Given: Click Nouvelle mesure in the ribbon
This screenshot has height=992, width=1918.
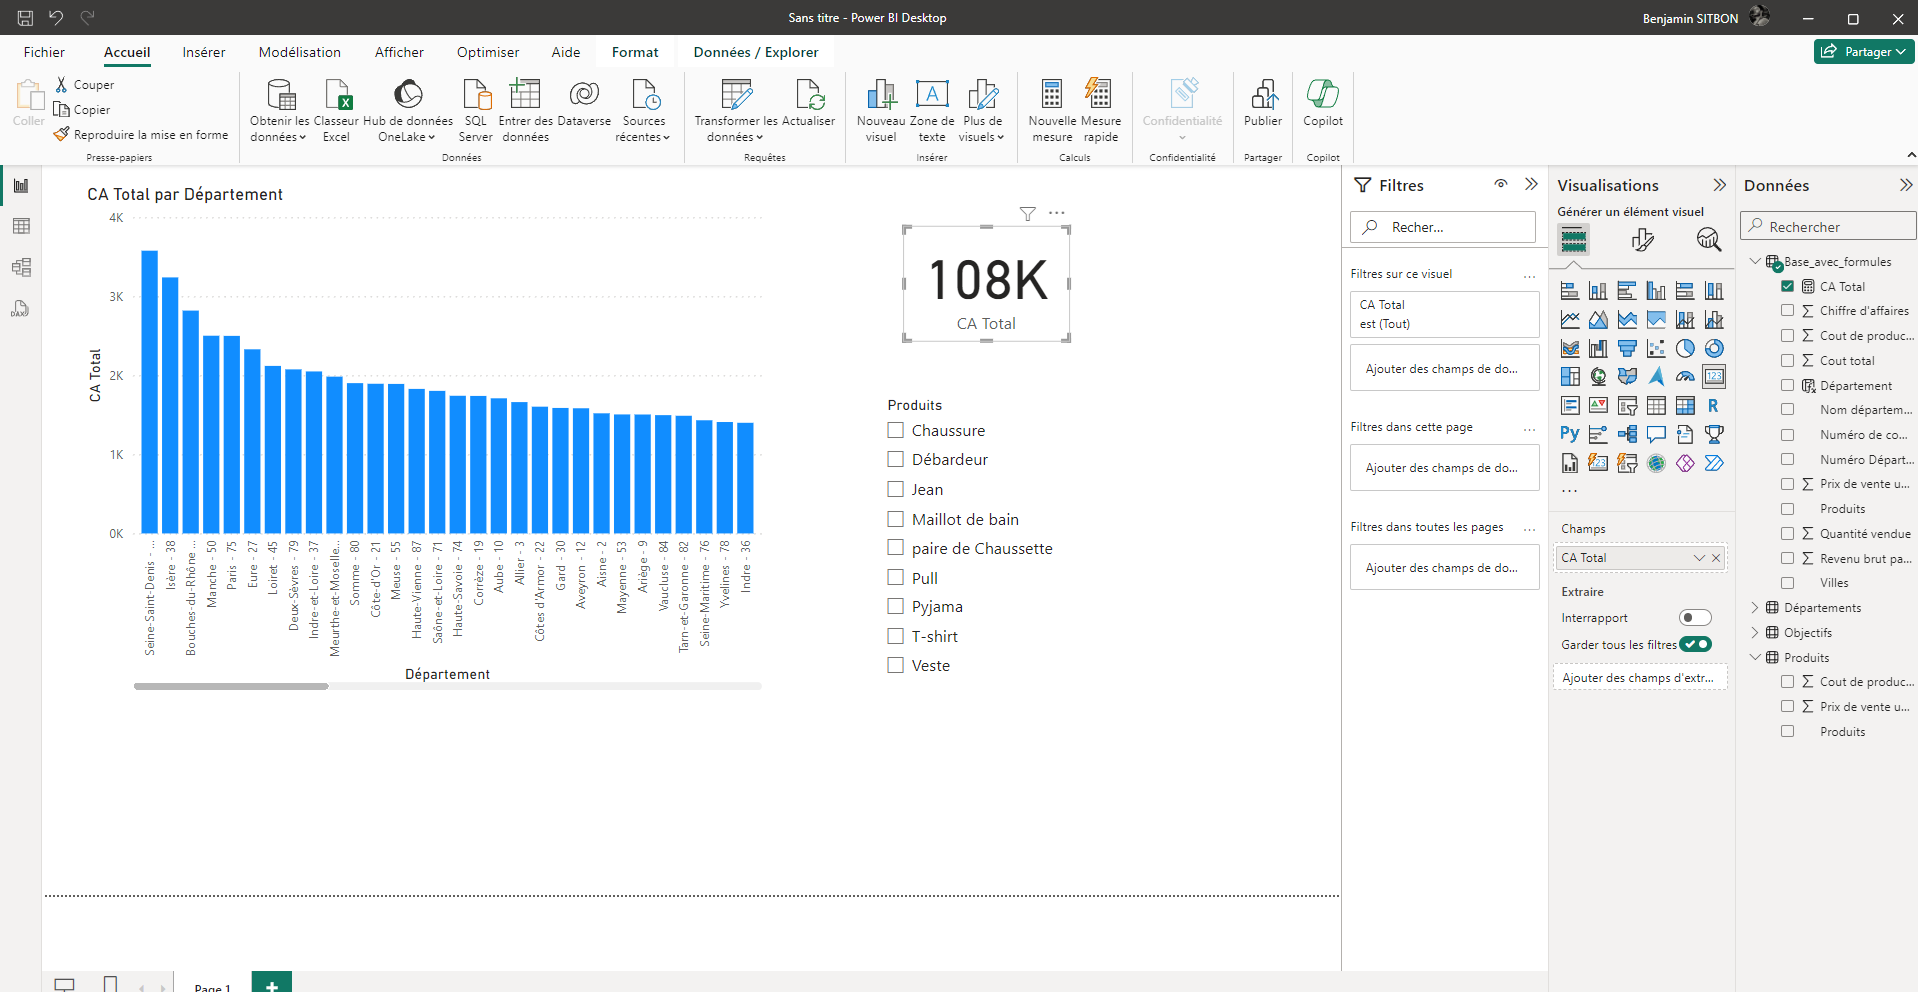Looking at the screenshot, I should tap(1052, 111).
